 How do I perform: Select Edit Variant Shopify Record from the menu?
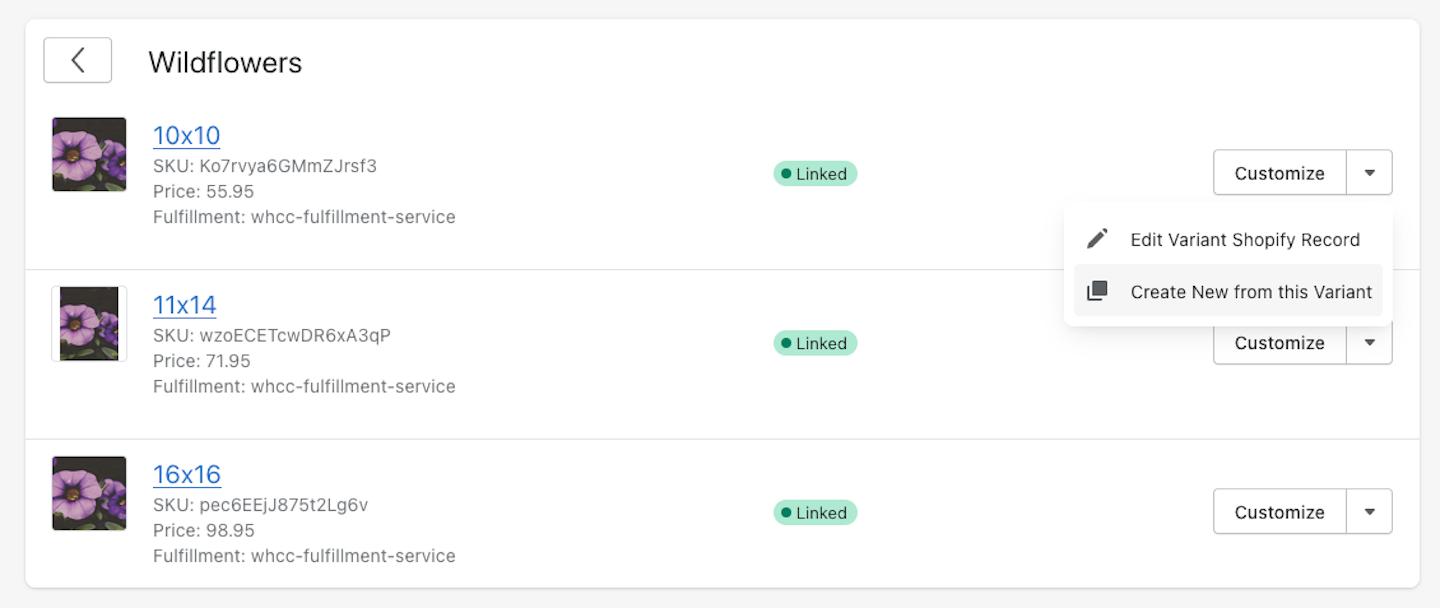pos(1245,239)
